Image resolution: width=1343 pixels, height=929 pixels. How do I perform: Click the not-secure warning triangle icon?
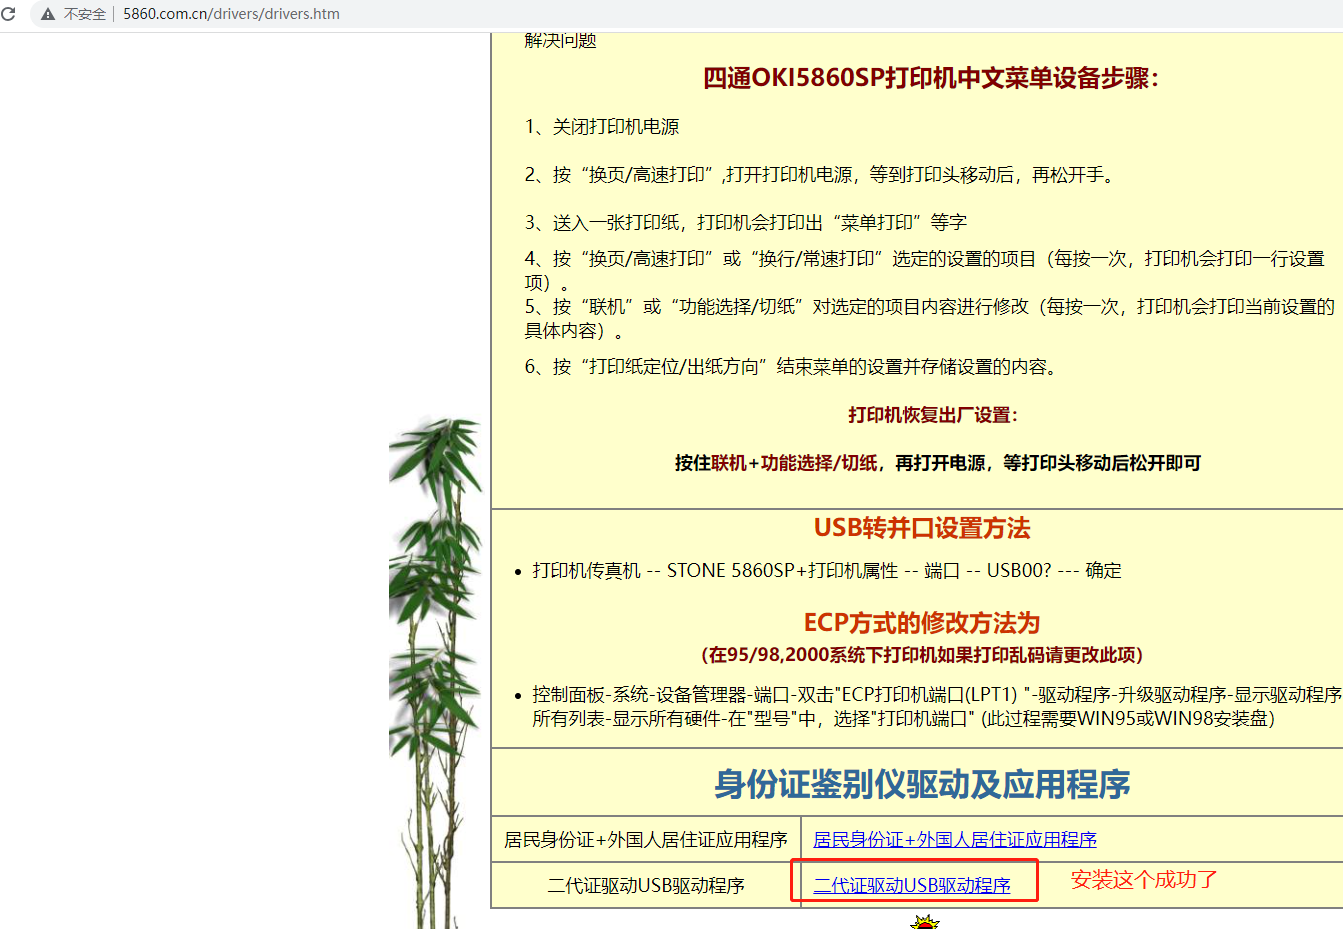click(x=47, y=14)
